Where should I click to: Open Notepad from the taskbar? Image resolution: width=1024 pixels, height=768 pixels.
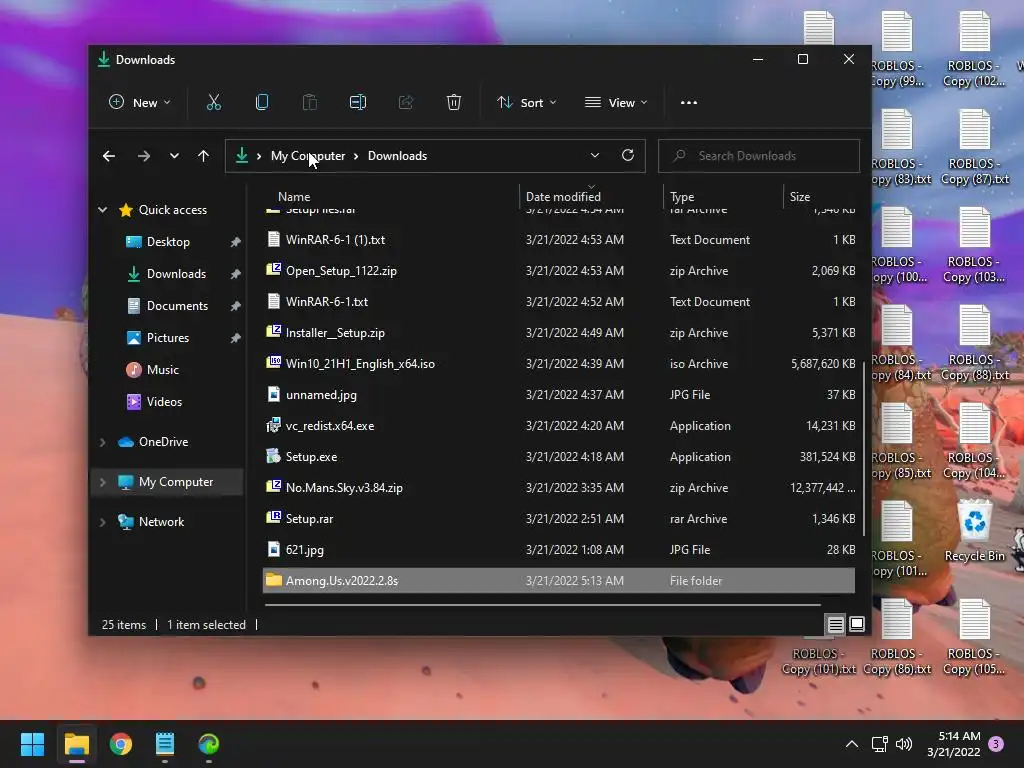point(165,744)
